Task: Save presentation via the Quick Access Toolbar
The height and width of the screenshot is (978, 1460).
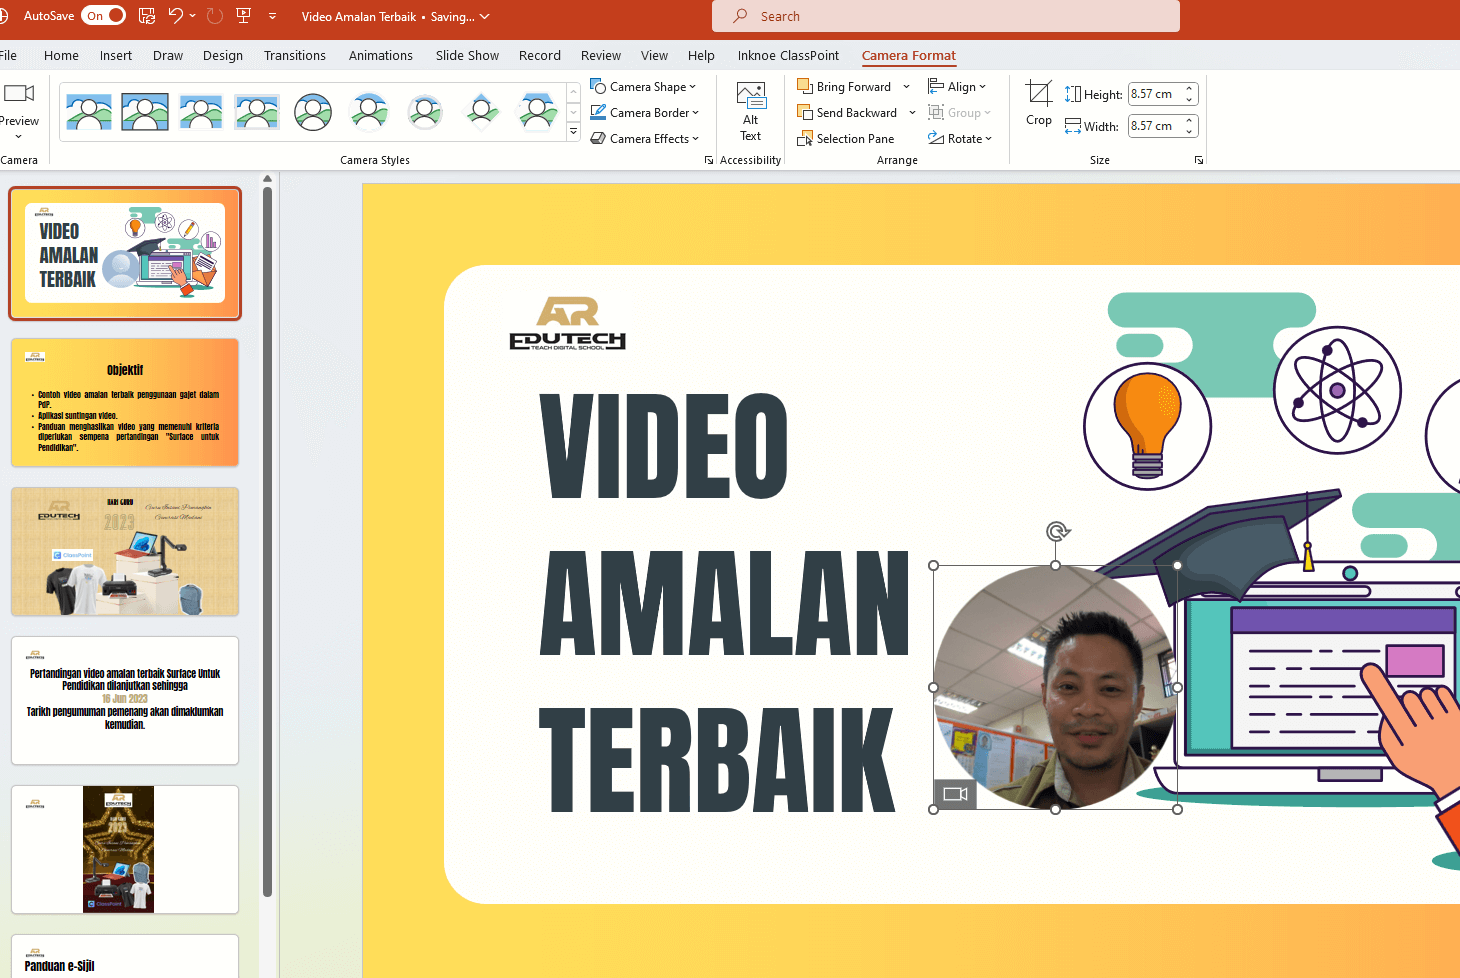Action: click(147, 16)
